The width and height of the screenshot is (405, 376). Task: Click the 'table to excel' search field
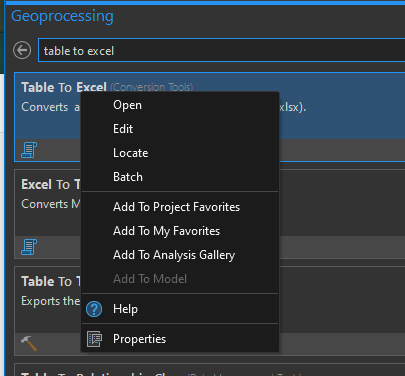click(221, 50)
